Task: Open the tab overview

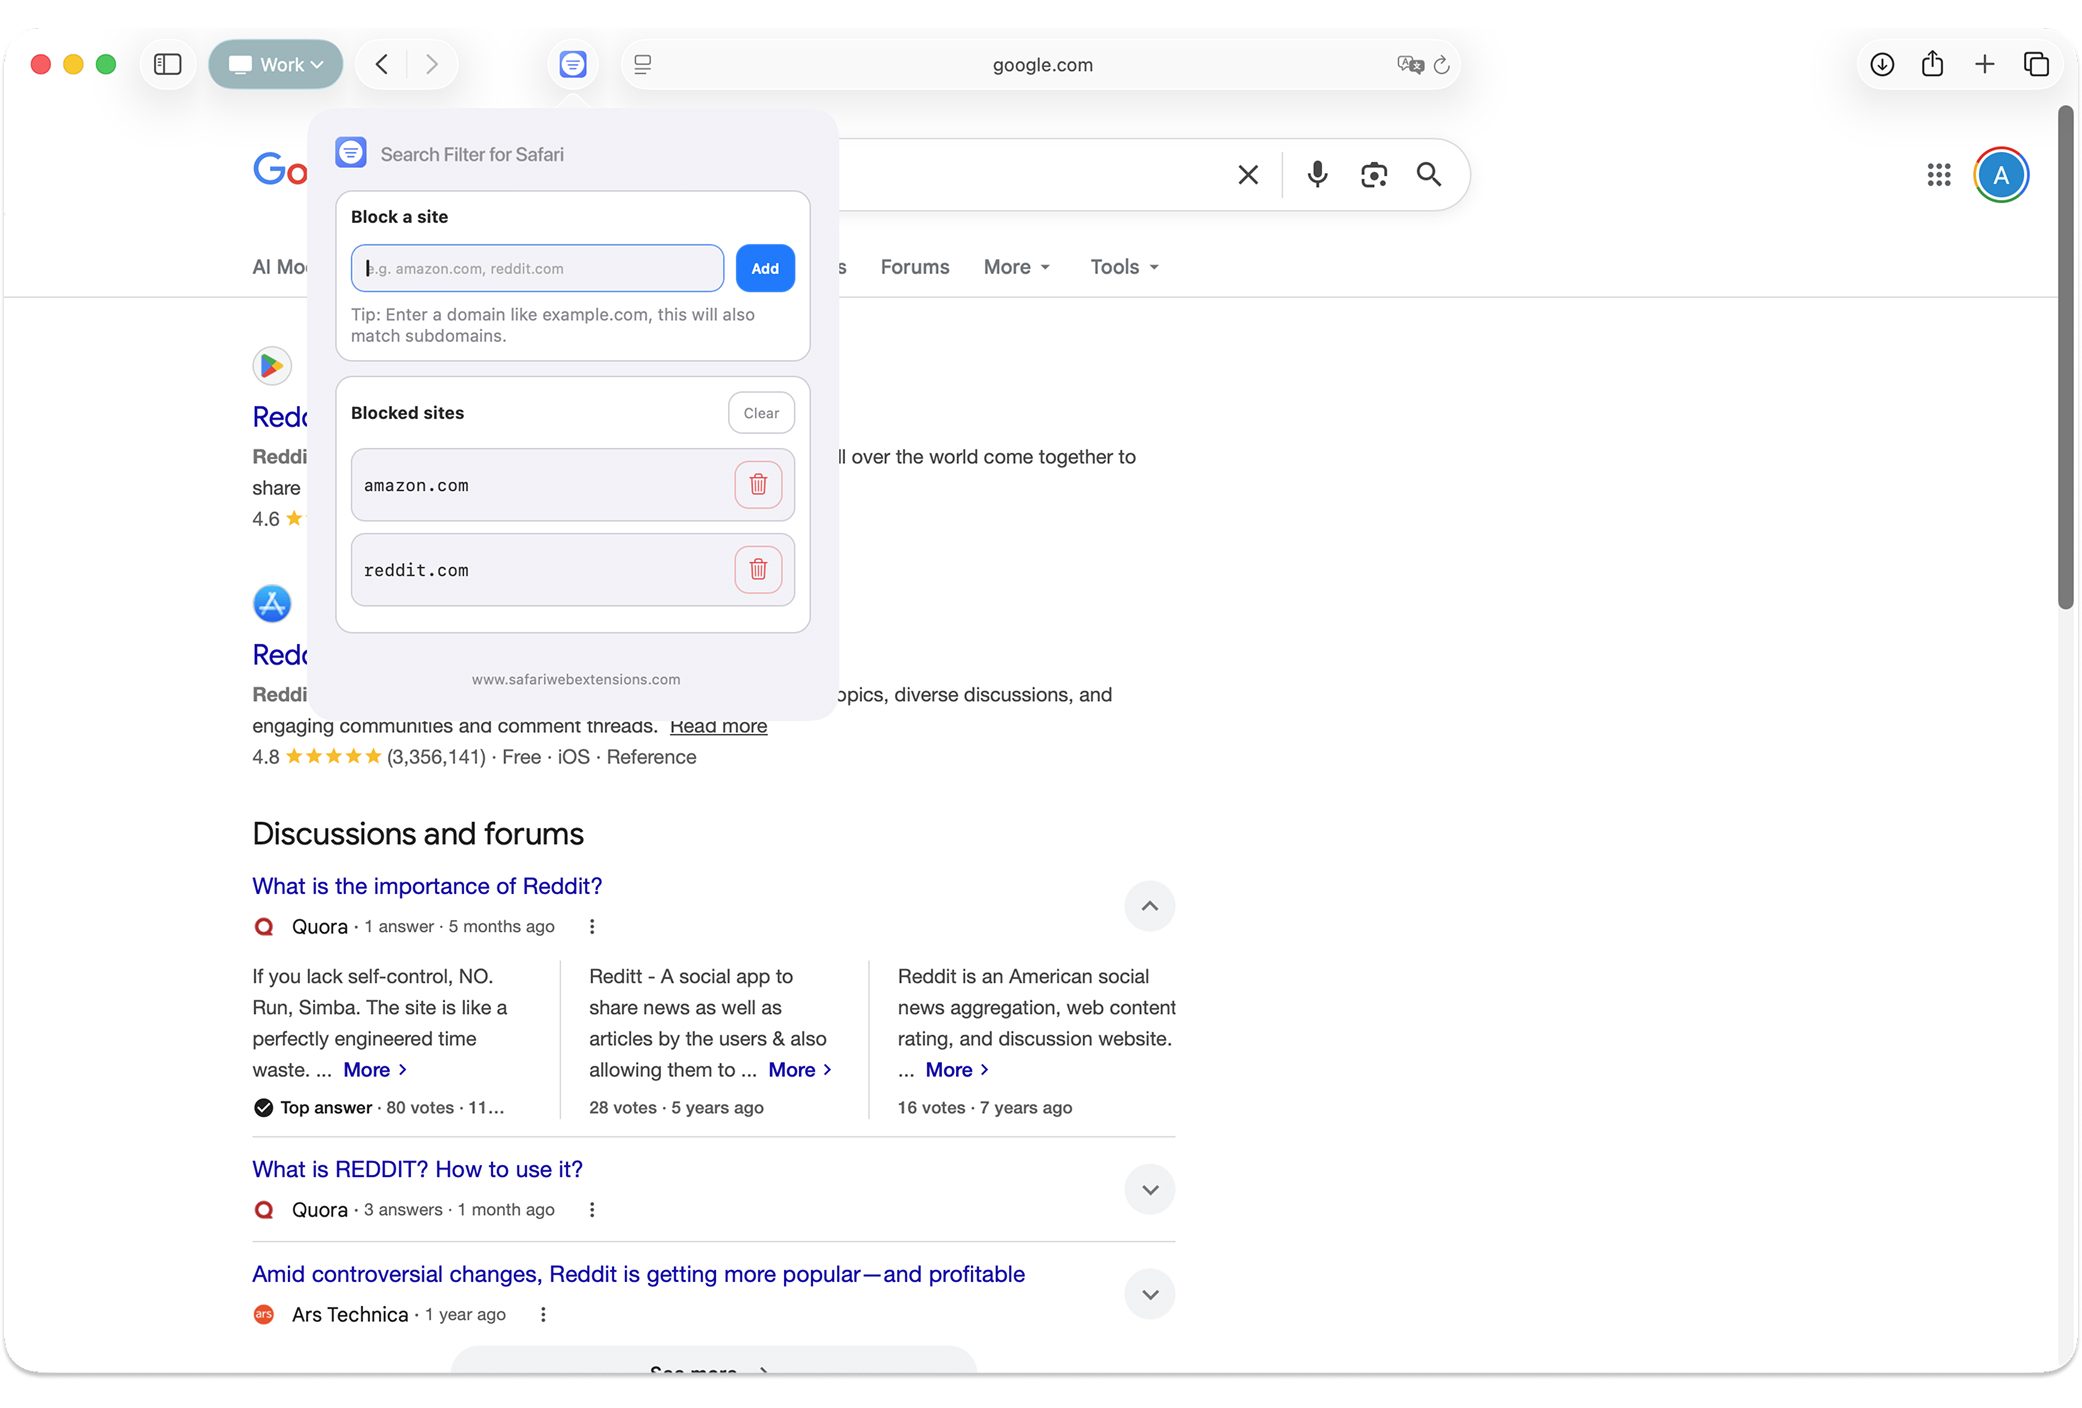Action: coord(2036,65)
